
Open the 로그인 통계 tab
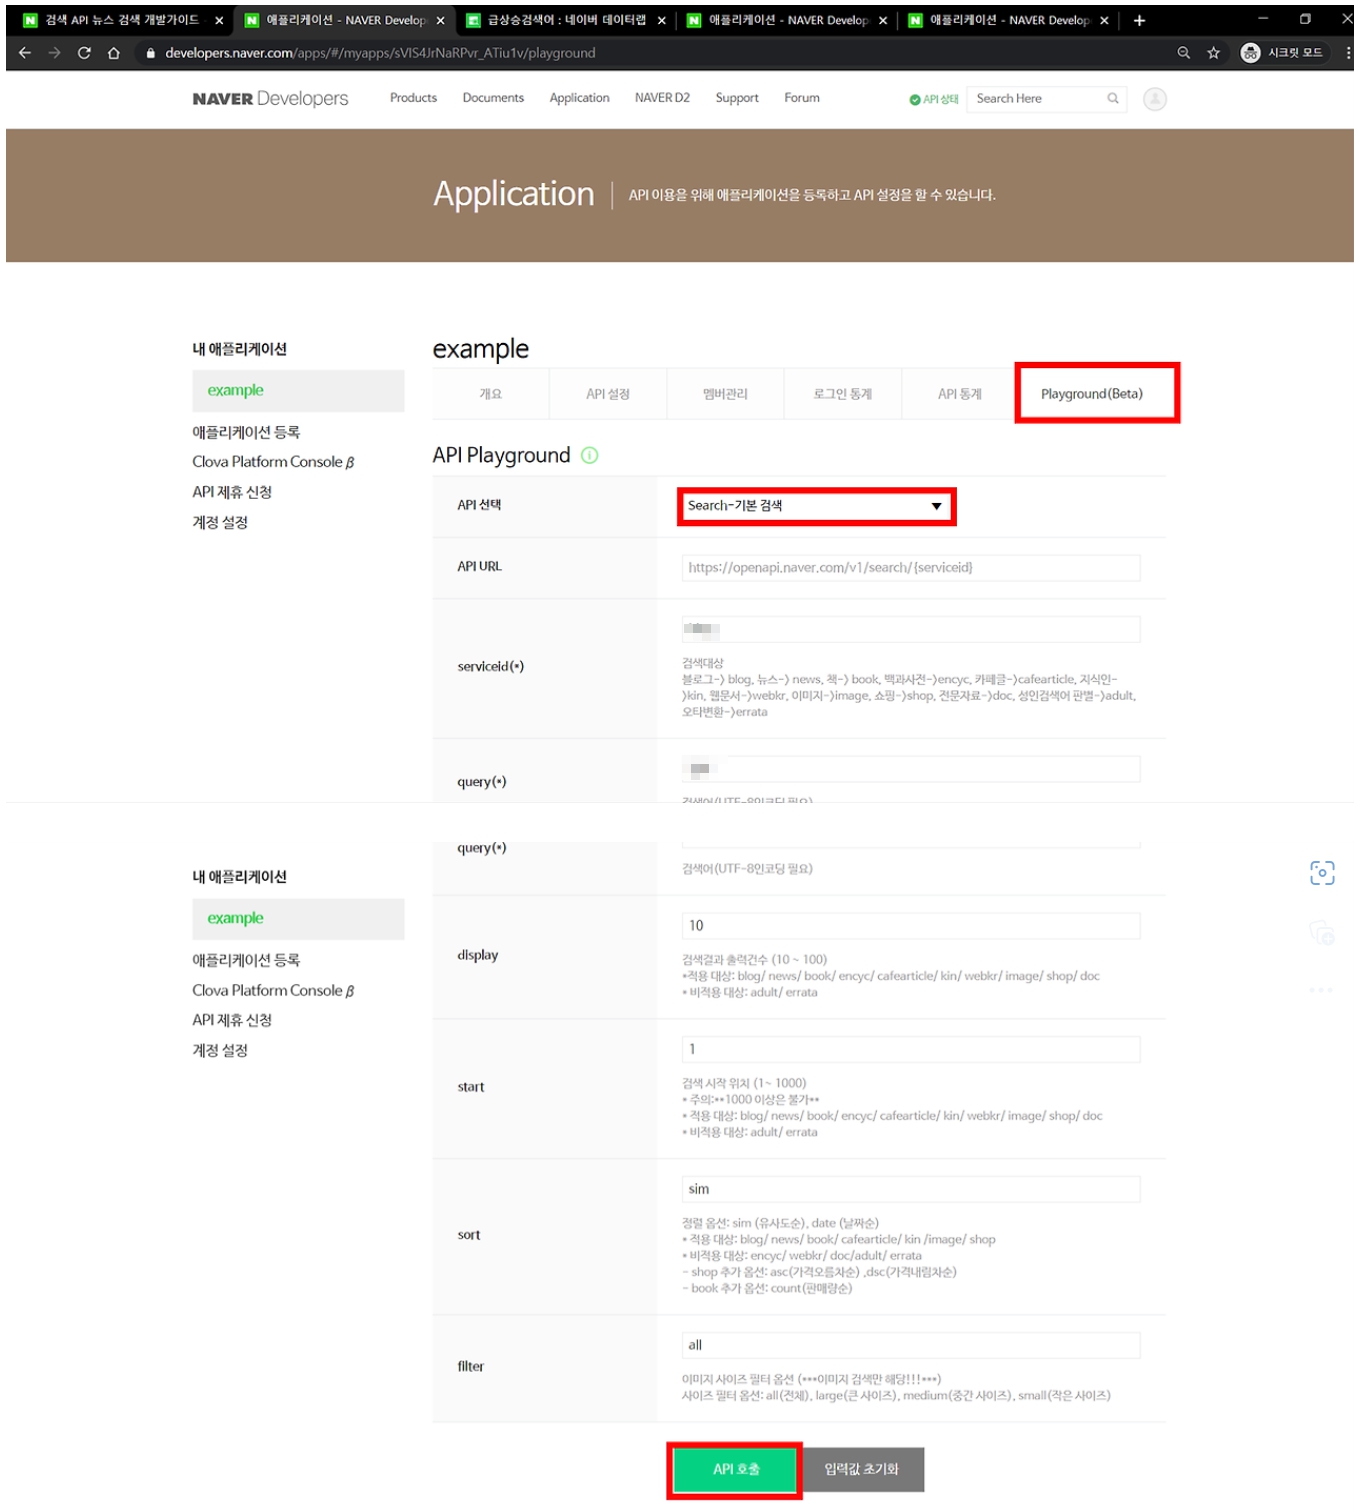tap(843, 394)
